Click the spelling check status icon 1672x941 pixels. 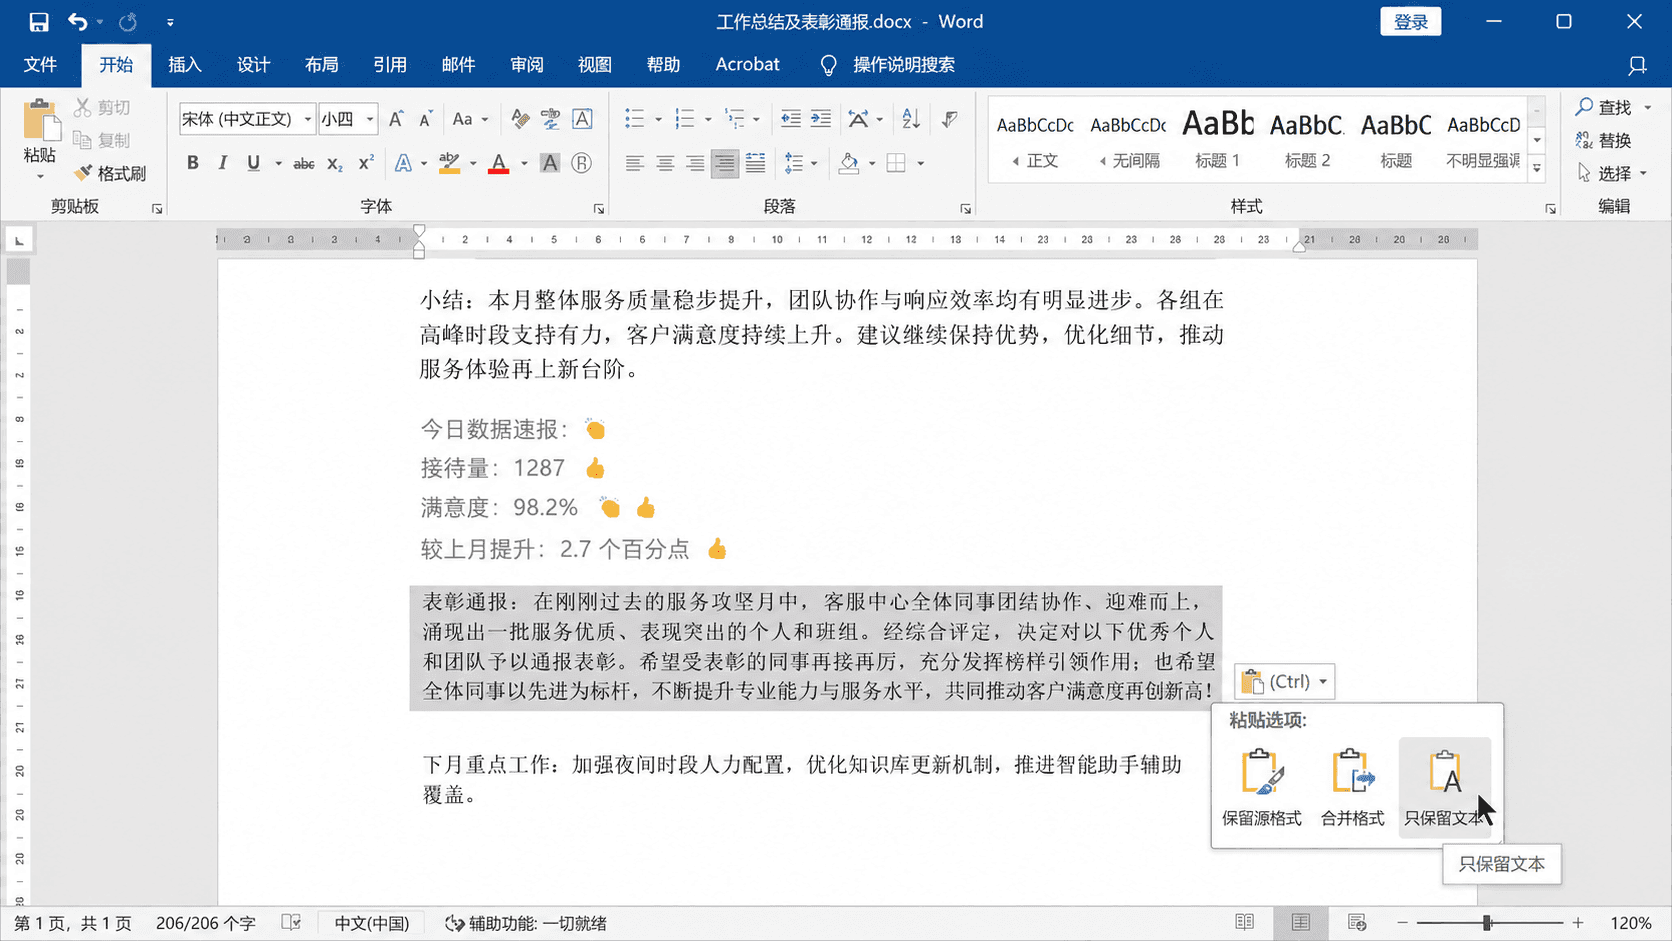pos(291,923)
